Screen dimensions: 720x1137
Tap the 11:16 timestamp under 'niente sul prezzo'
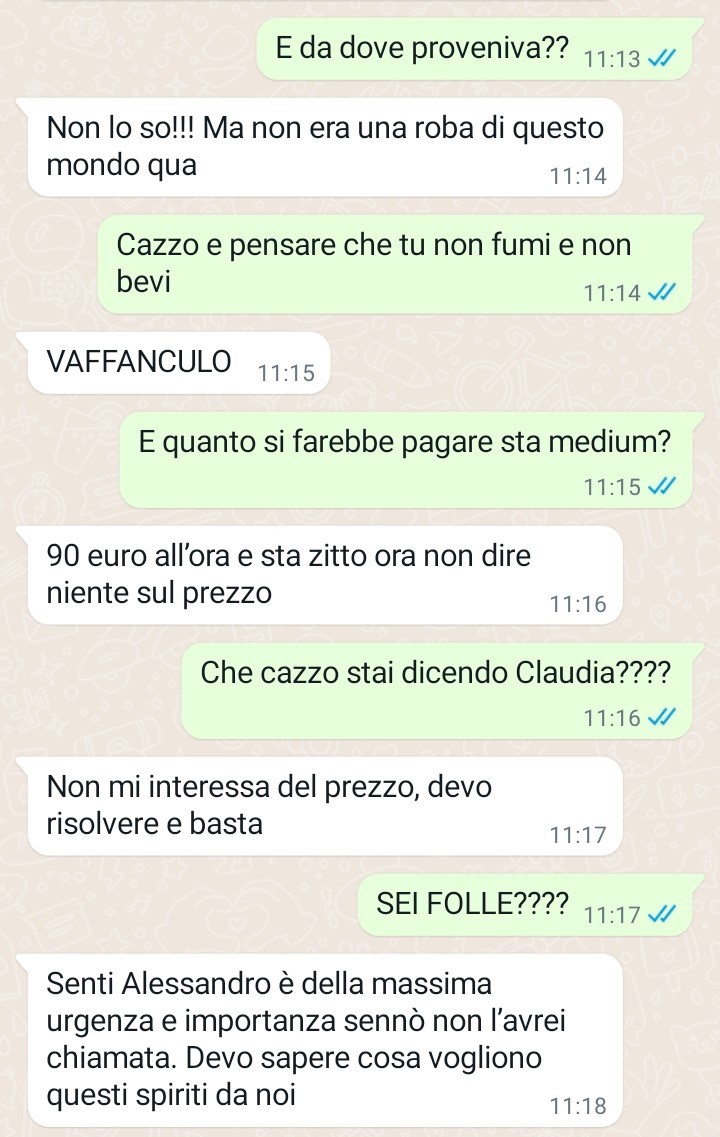578,604
